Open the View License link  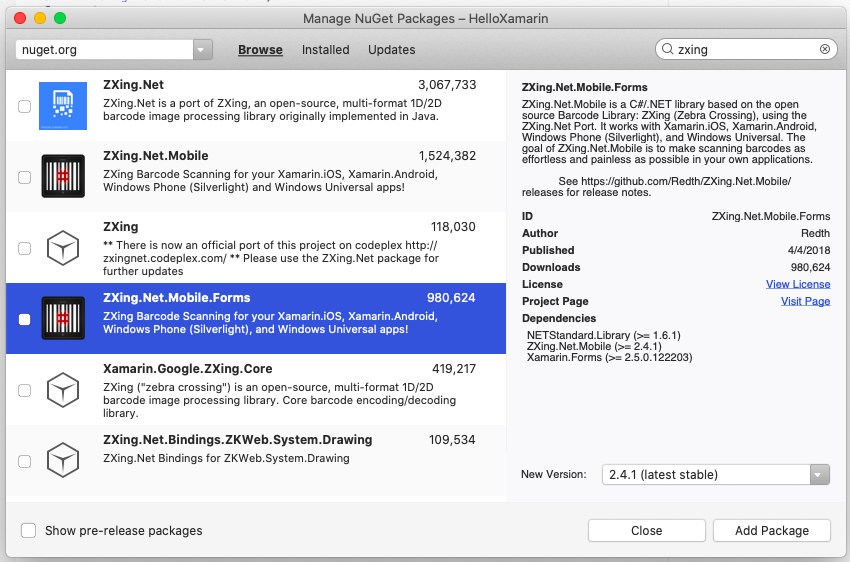pos(798,284)
